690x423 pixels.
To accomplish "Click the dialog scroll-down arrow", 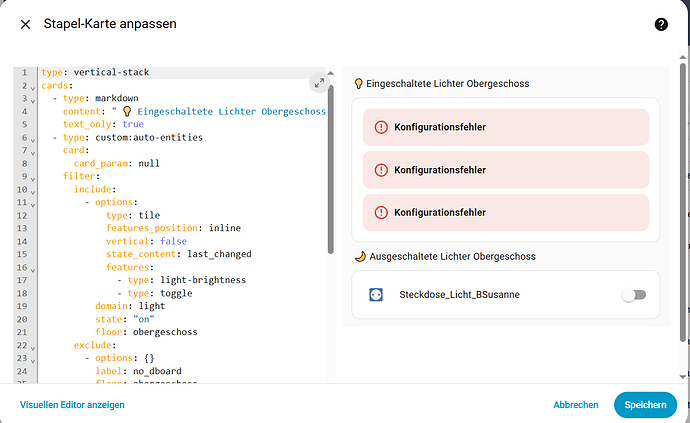I will pos(683,377).
